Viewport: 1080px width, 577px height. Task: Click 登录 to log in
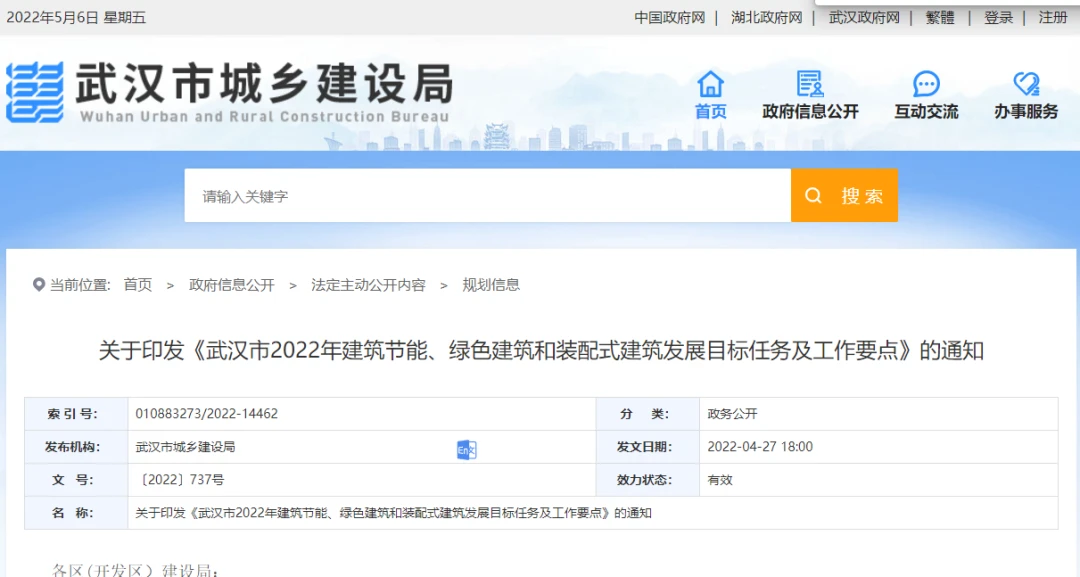point(998,18)
